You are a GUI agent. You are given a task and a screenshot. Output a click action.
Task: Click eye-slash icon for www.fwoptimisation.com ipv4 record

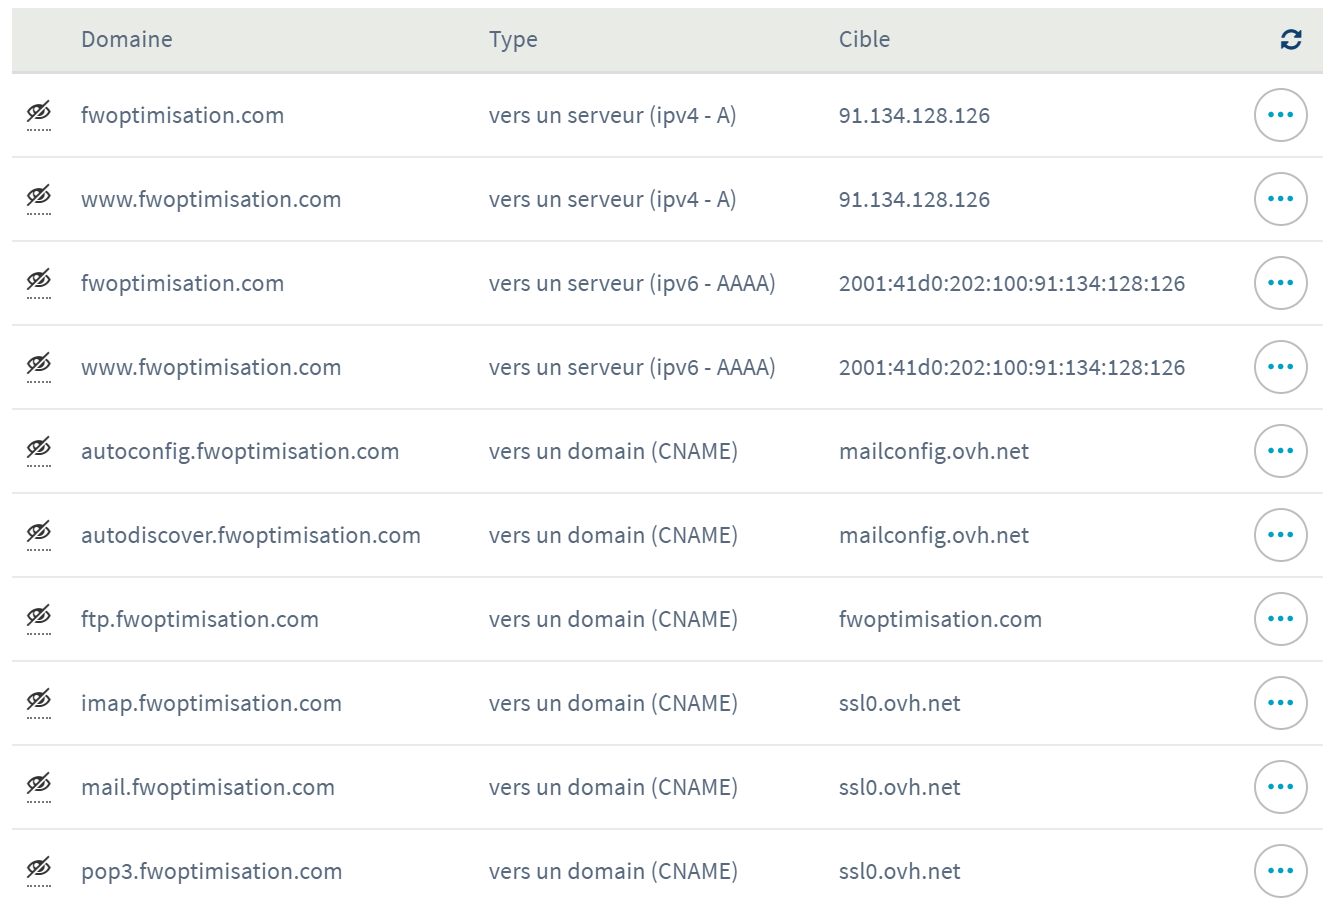(x=39, y=197)
